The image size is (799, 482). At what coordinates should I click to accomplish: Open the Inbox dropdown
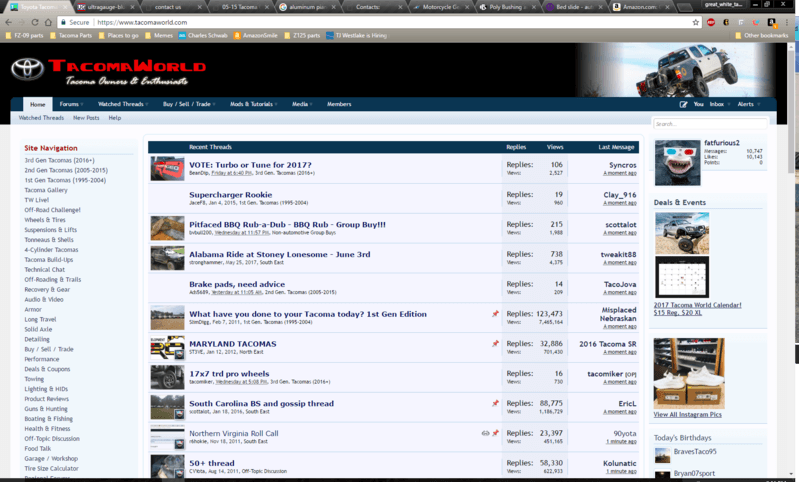tap(720, 104)
